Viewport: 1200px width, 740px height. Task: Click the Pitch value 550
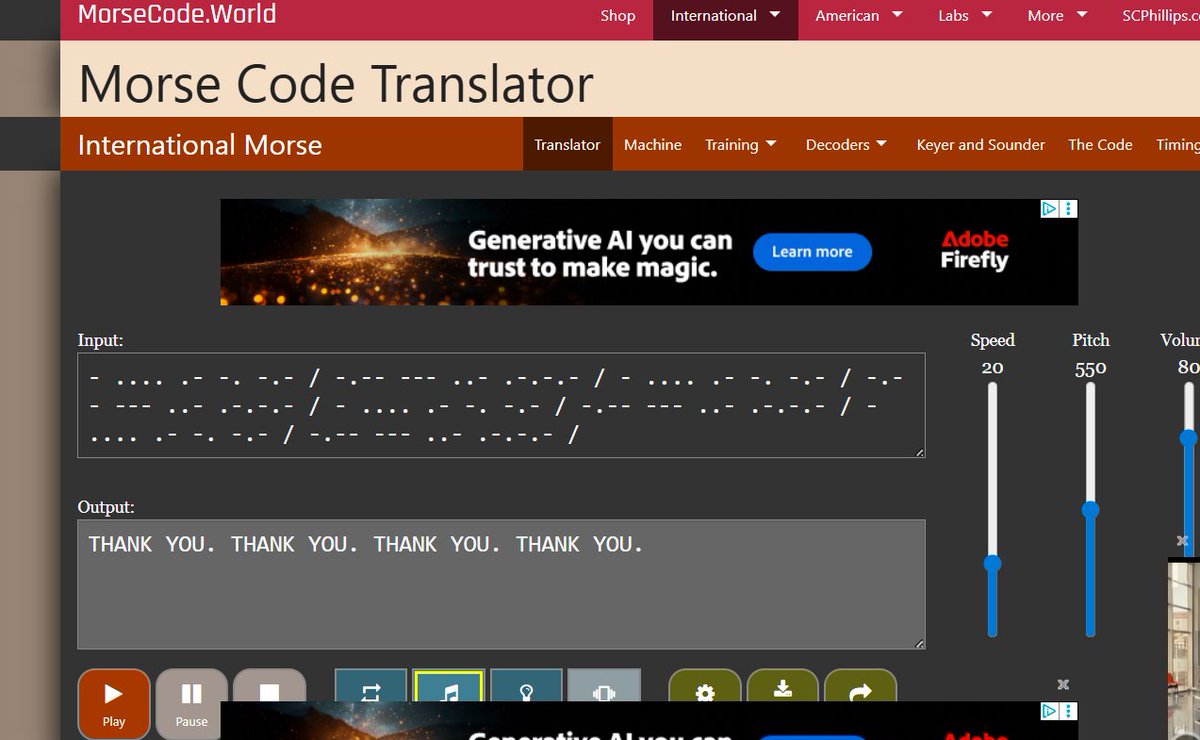[x=1090, y=368]
